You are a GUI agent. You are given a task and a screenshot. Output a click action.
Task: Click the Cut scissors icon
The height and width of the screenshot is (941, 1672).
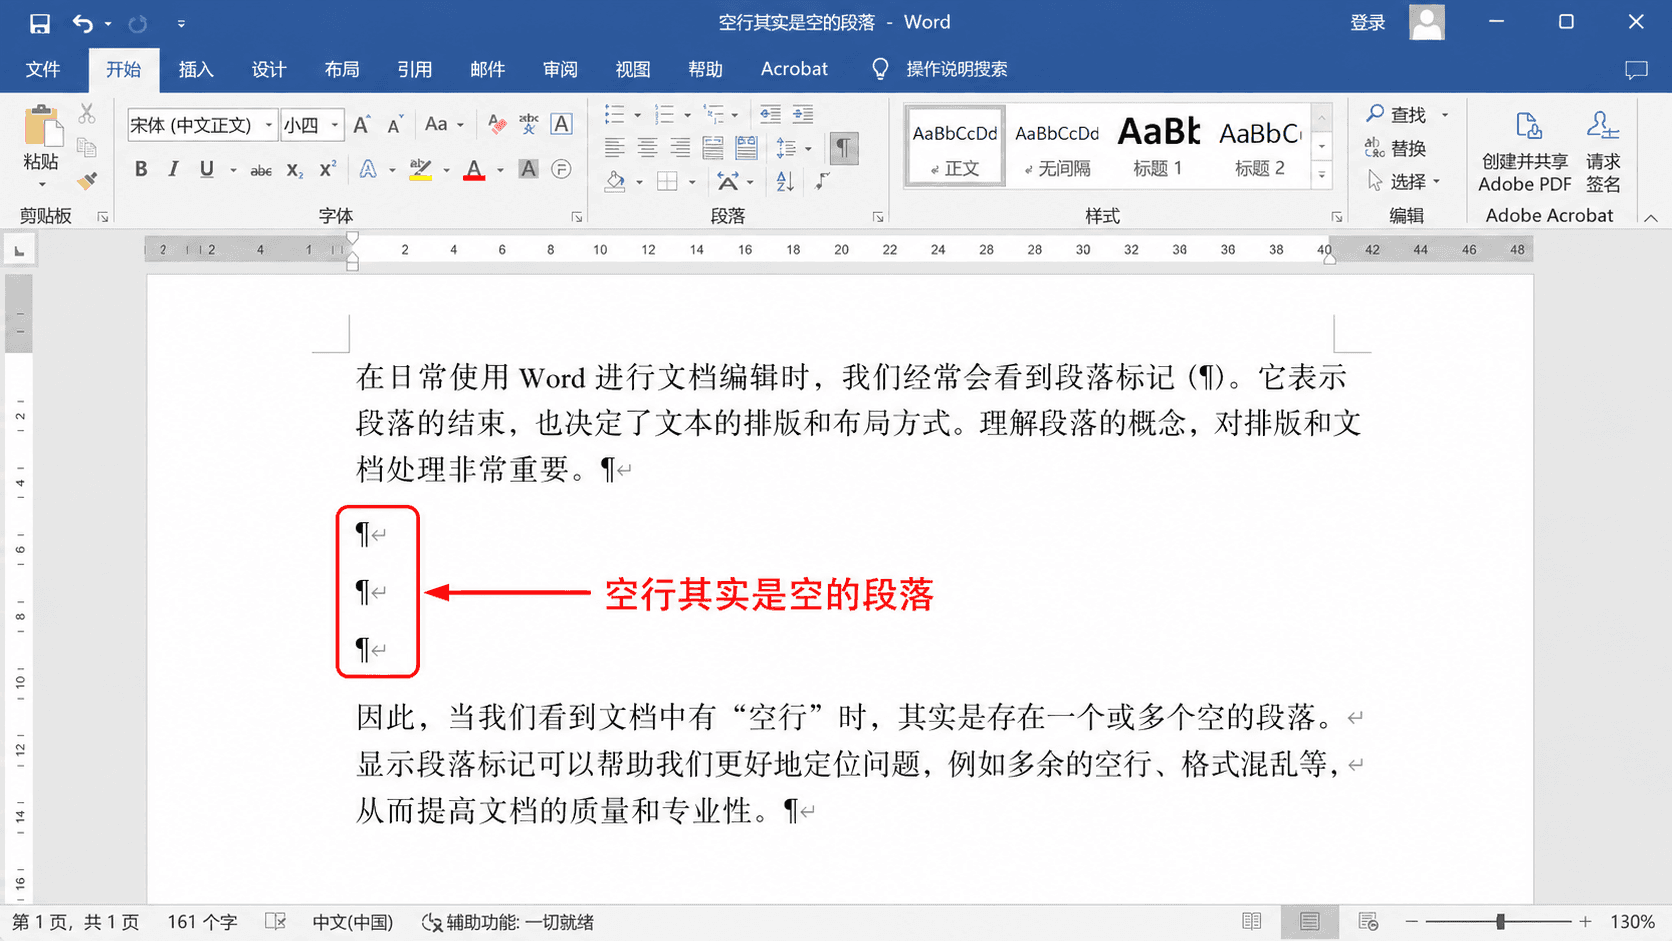[87, 114]
